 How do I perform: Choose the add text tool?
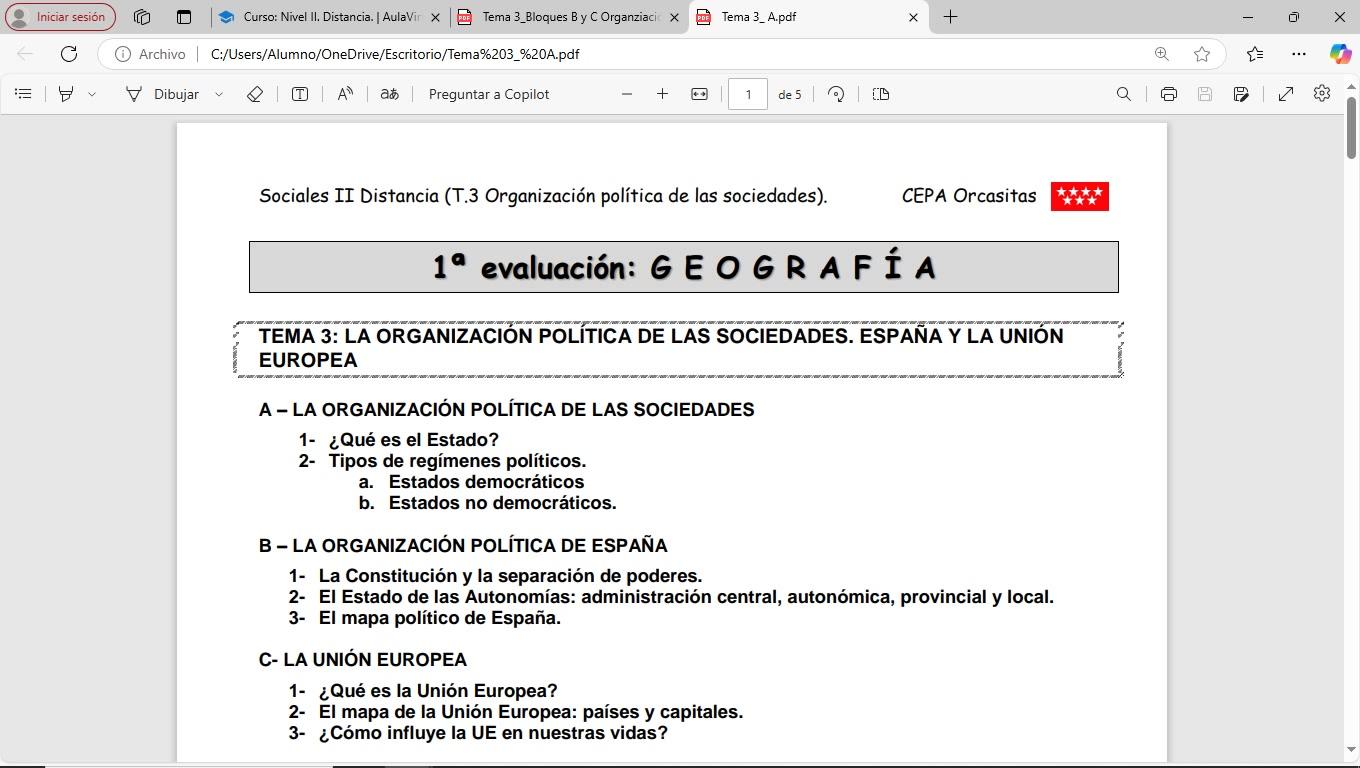[300, 94]
